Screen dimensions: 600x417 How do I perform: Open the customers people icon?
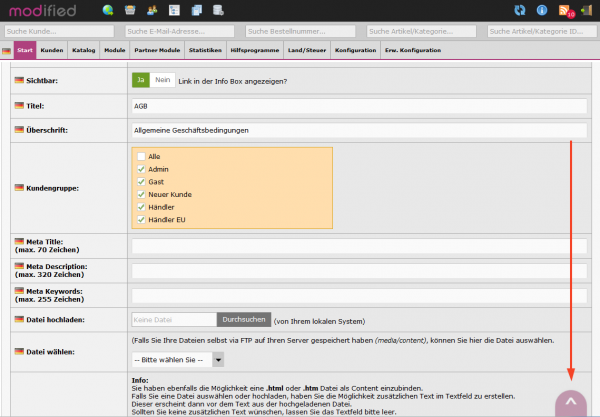tap(152, 10)
